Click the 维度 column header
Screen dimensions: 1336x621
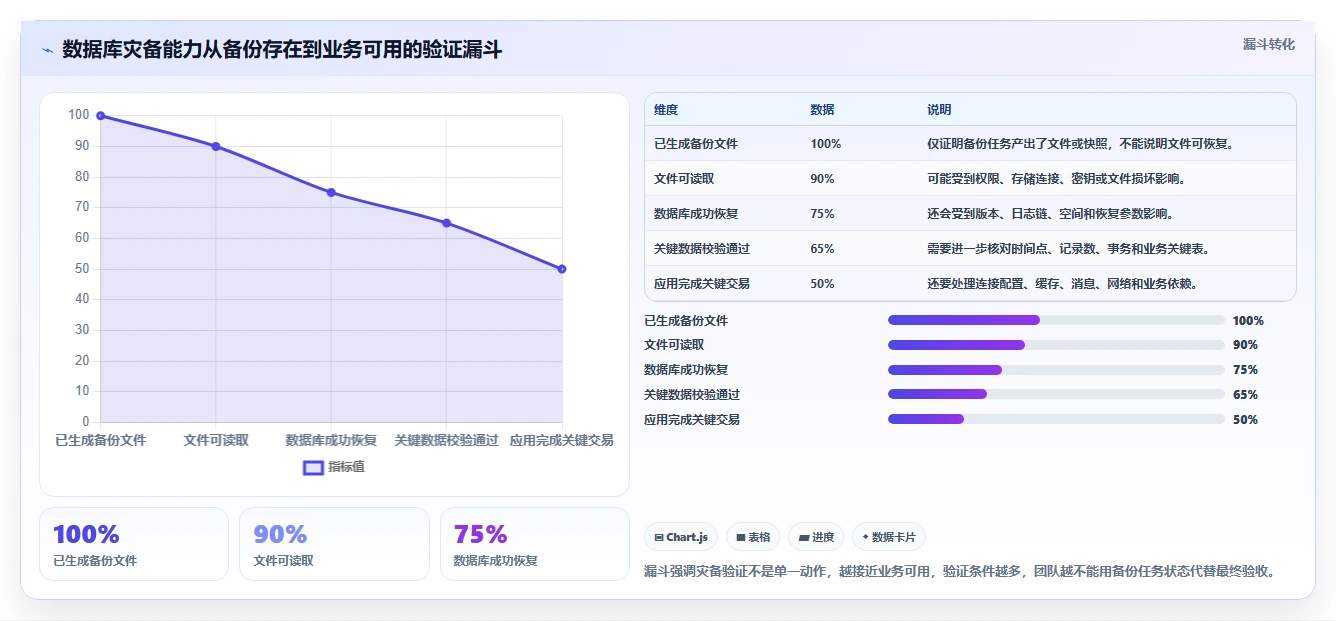point(666,110)
